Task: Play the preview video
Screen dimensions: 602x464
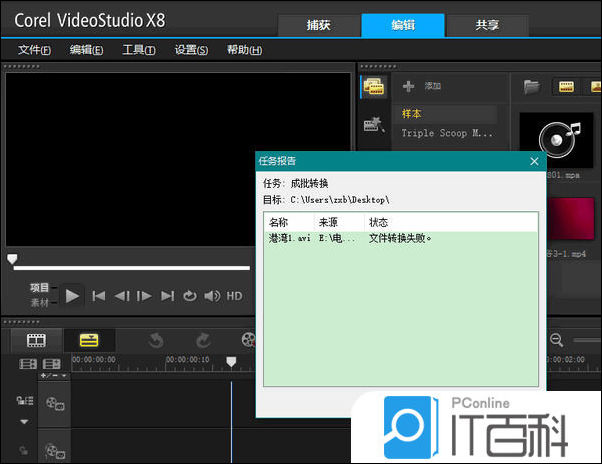Action: [x=72, y=296]
